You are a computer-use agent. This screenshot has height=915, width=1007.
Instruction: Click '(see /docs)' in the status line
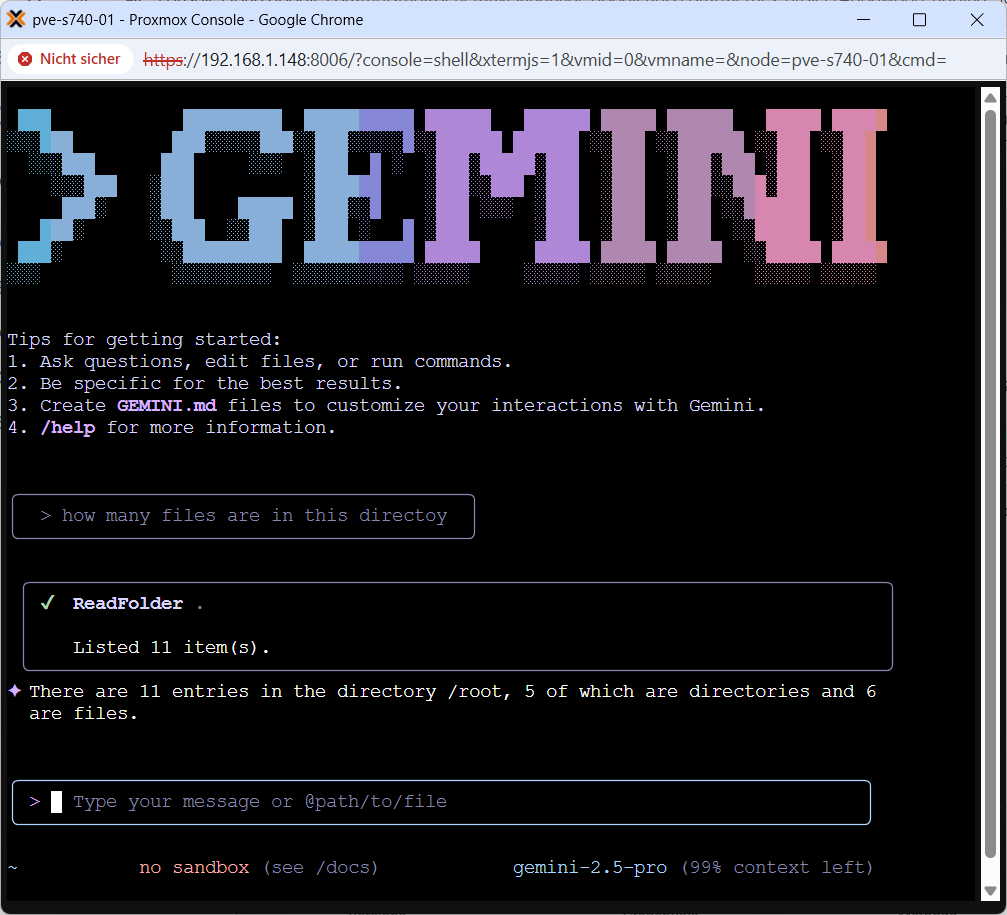[x=321, y=867]
